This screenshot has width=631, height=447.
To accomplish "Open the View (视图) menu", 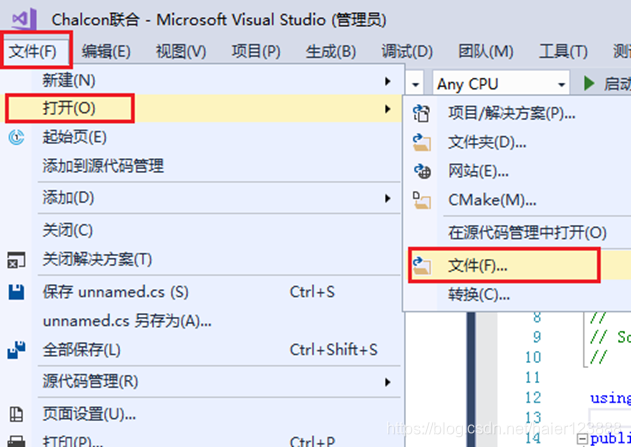I will (x=181, y=51).
